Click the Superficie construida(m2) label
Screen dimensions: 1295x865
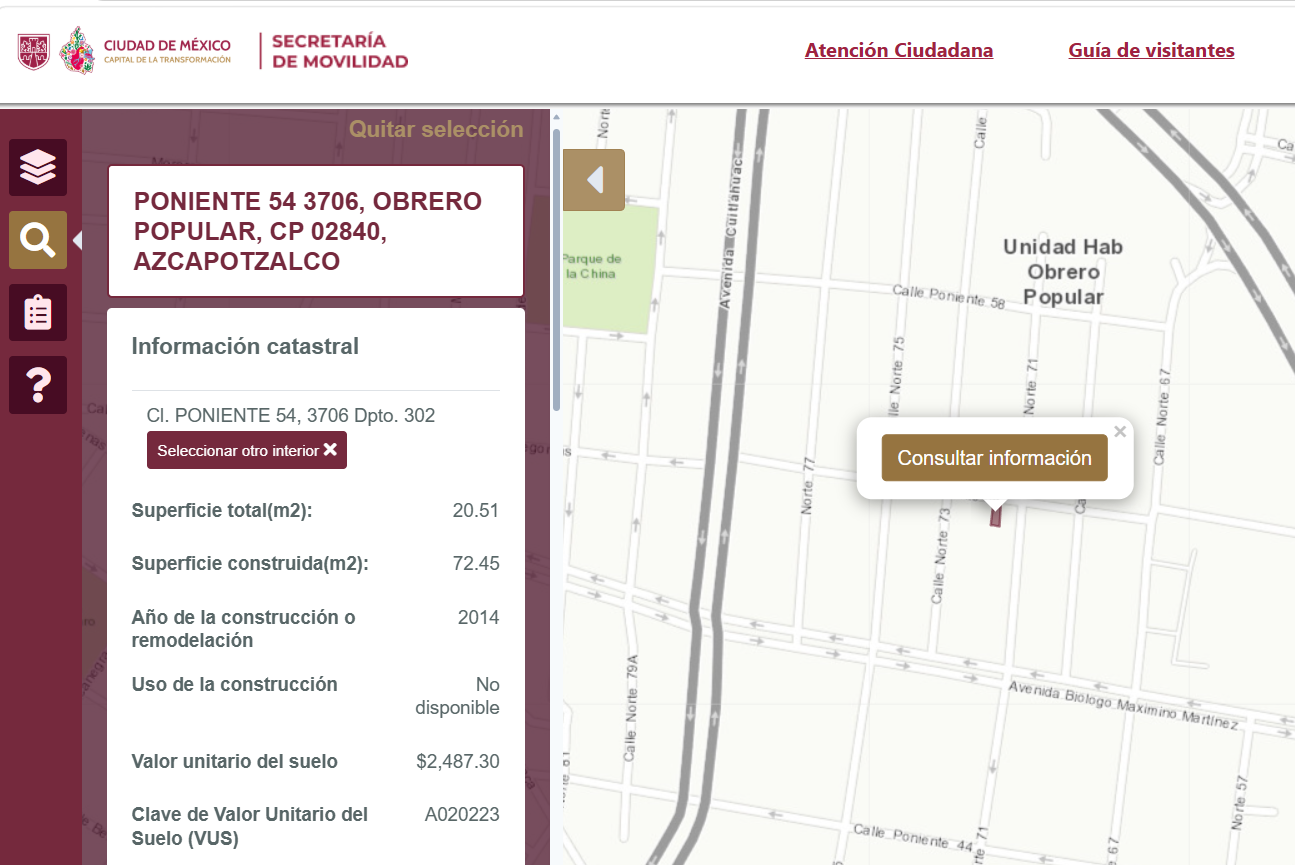point(250,563)
